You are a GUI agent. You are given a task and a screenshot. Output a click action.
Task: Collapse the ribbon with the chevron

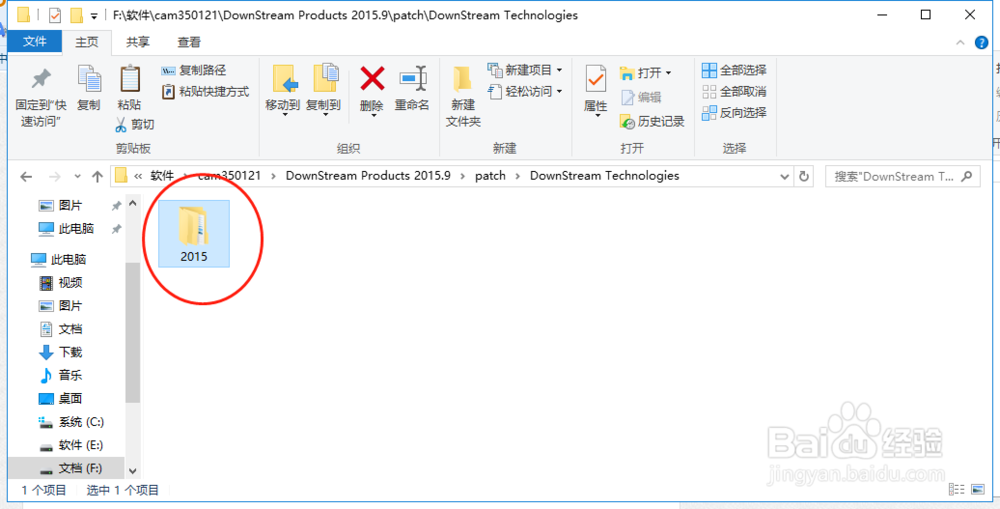tap(960, 43)
